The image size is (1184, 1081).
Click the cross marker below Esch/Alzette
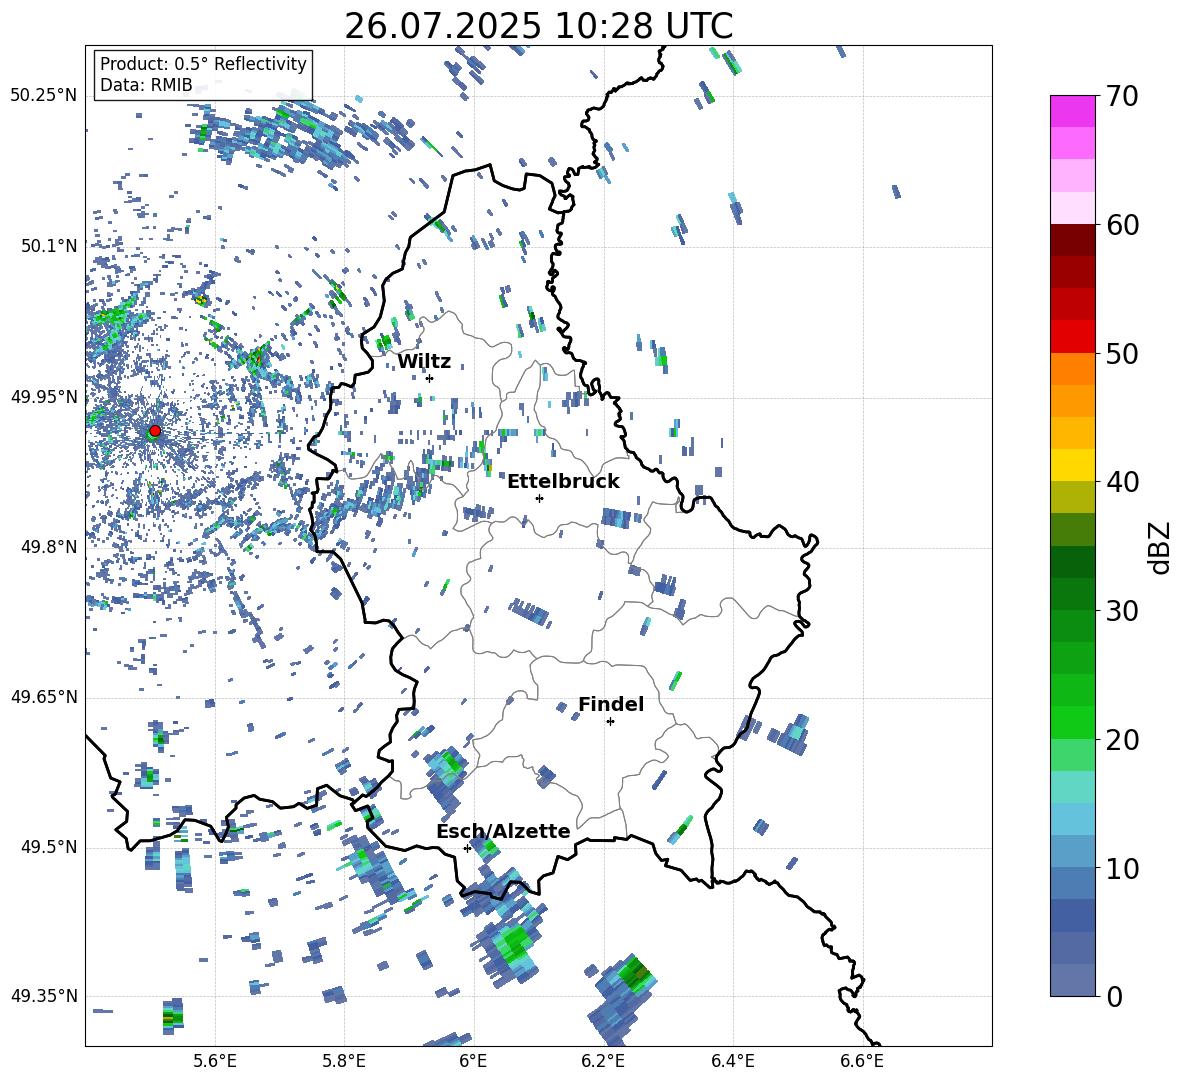click(467, 848)
